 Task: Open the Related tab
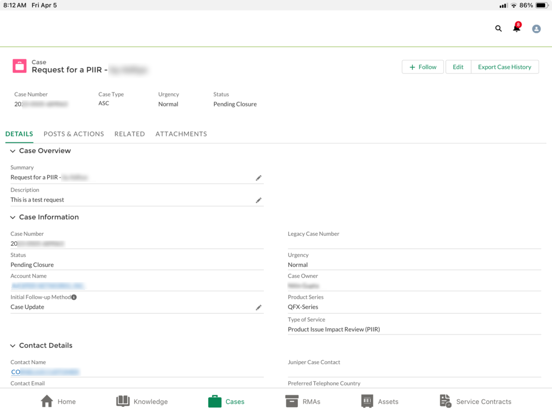coord(130,134)
